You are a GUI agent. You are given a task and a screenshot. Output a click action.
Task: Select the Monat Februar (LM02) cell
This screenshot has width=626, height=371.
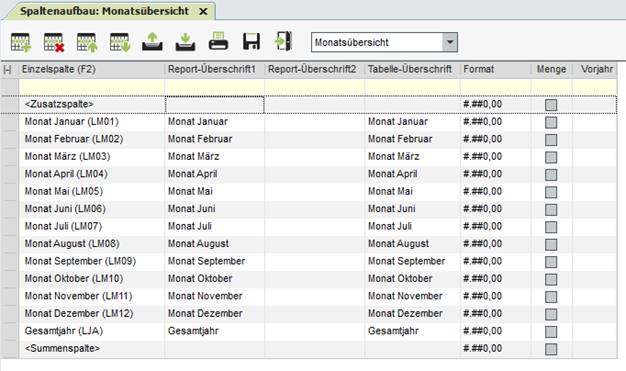pyautogui.click(x=91, y=139)
